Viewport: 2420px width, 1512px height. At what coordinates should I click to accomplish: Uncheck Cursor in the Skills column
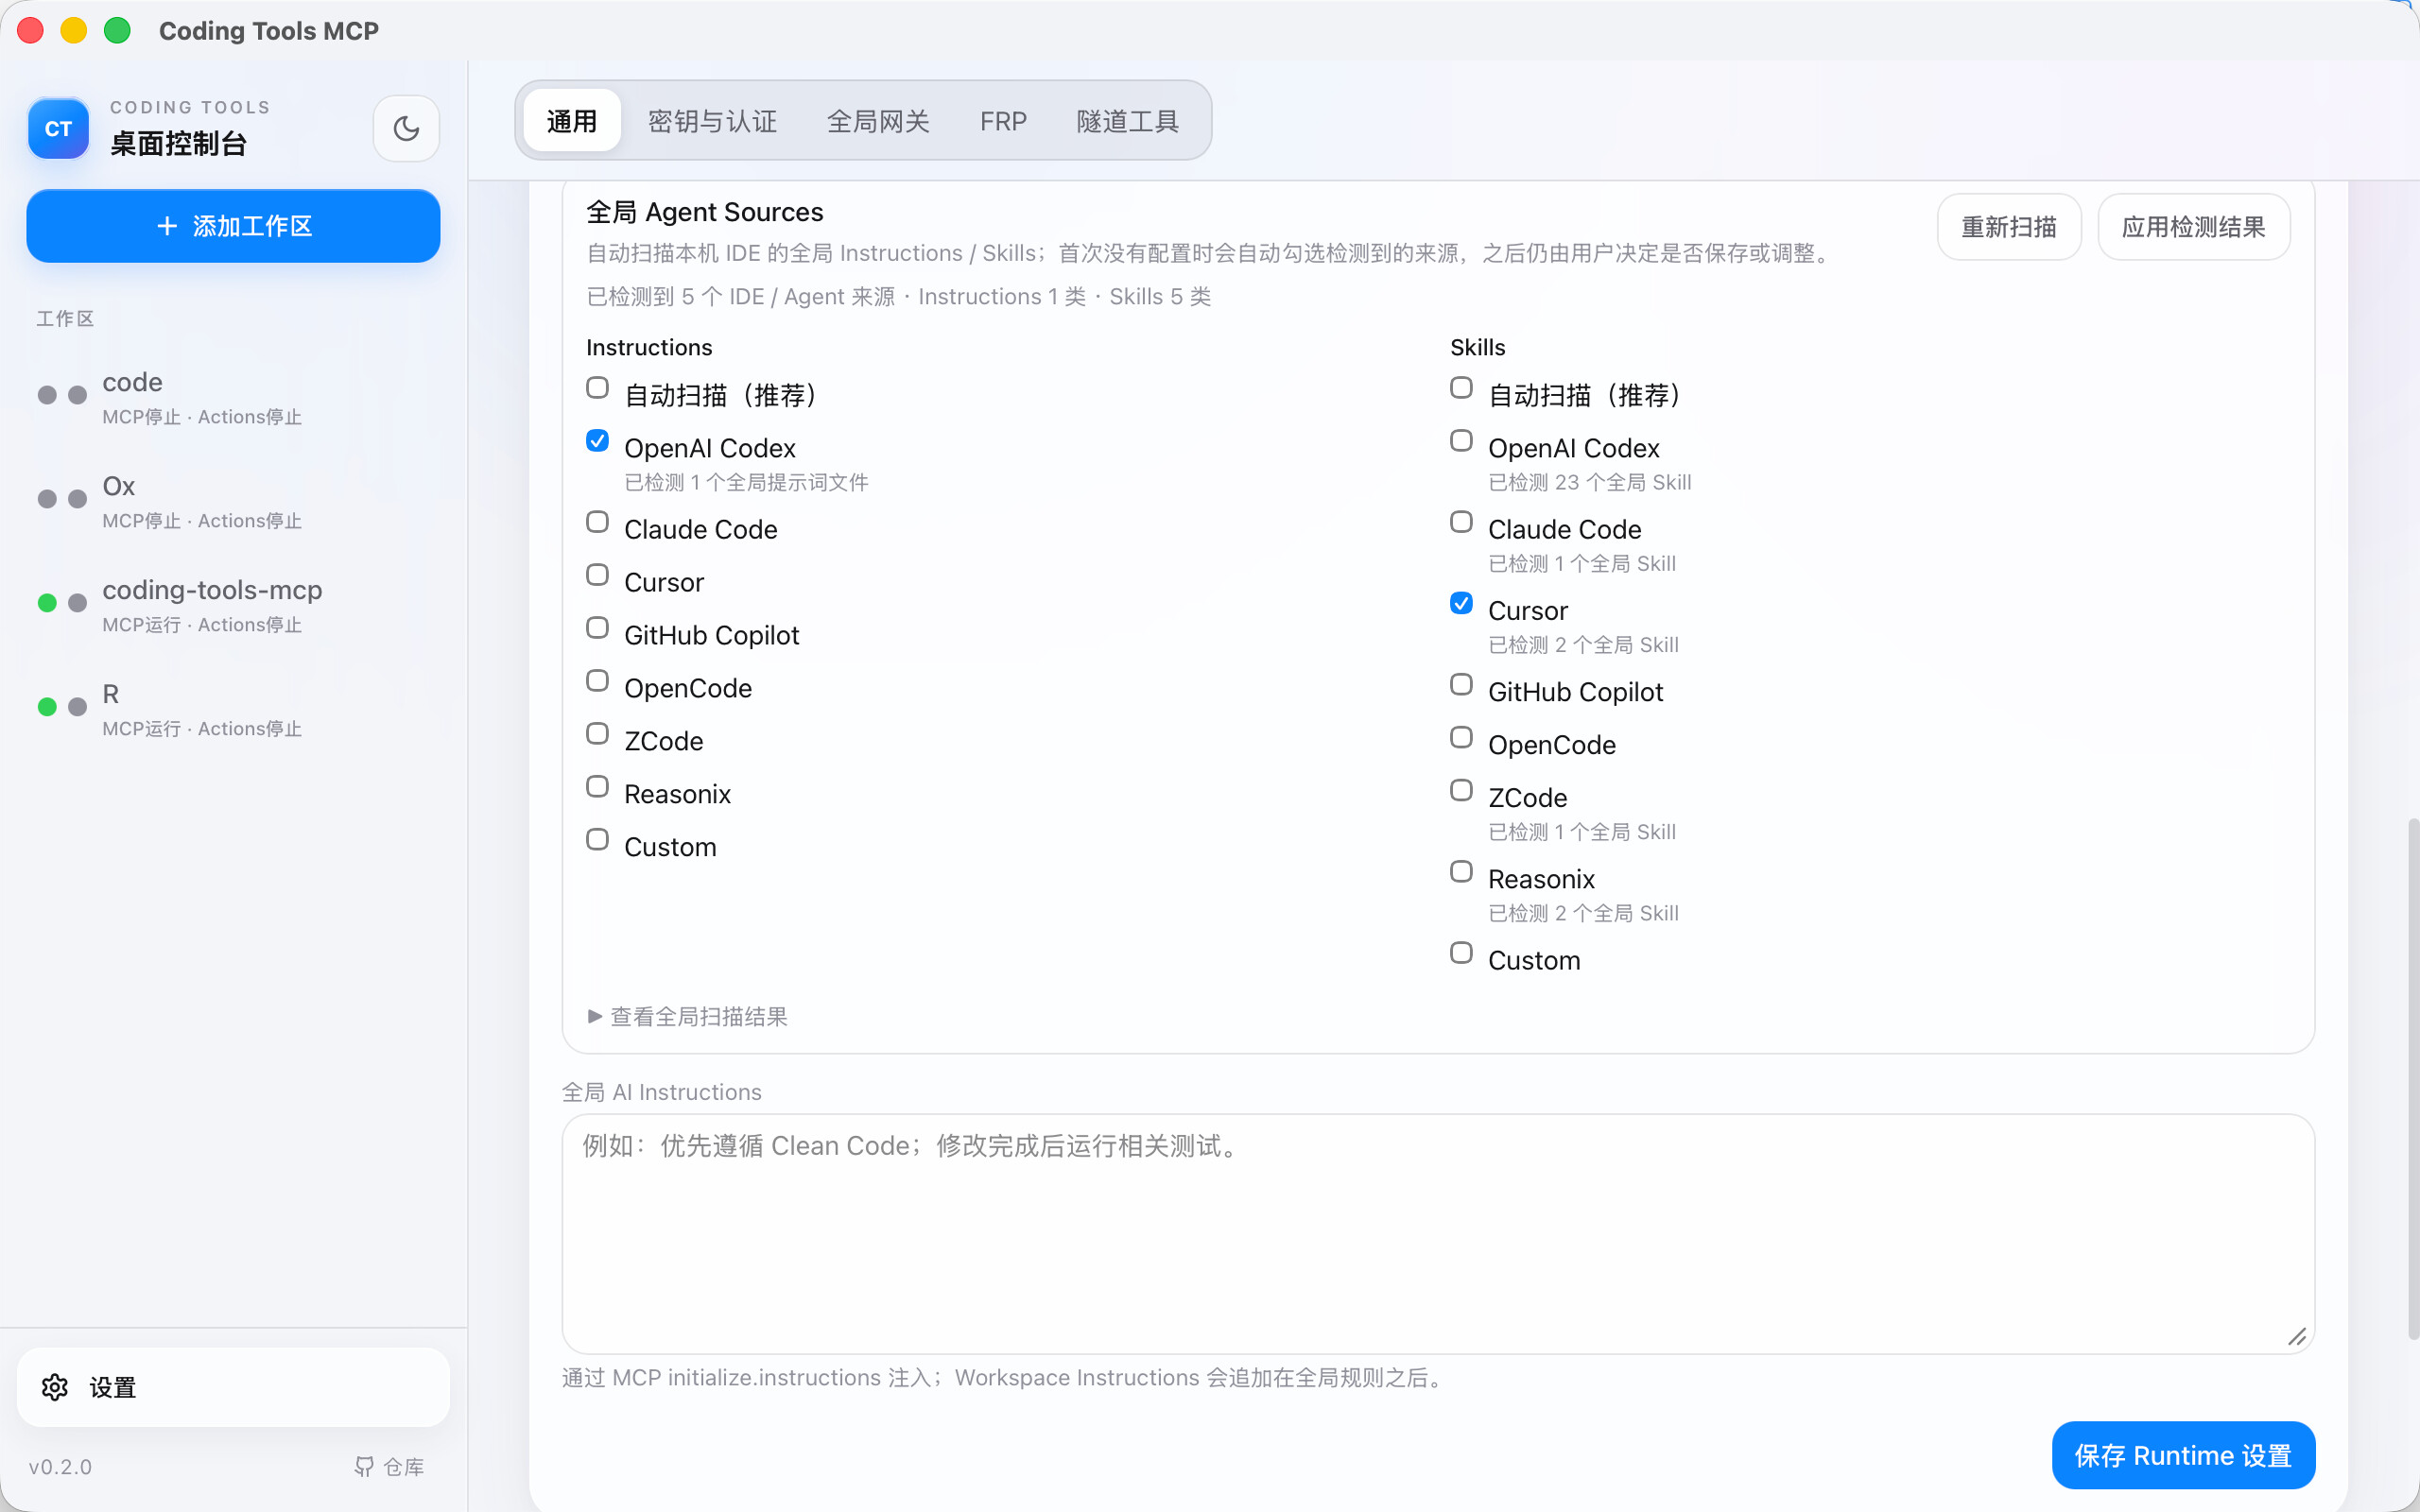coord(1461,603)
